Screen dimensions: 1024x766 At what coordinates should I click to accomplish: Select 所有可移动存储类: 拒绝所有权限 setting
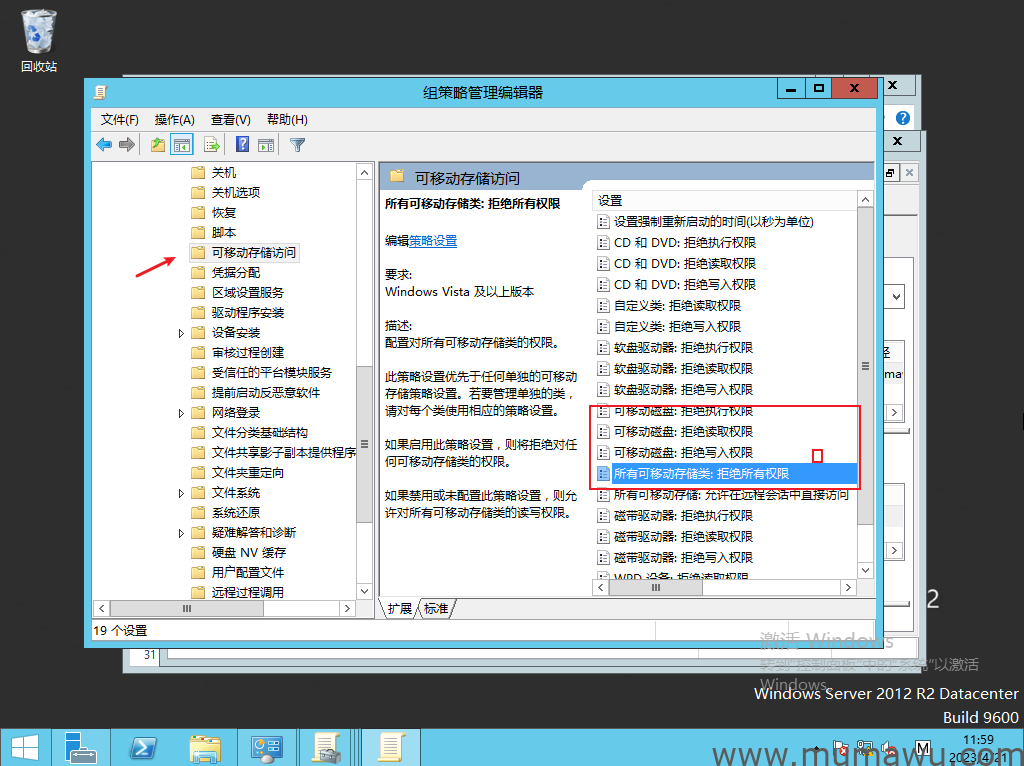(701, 474)
